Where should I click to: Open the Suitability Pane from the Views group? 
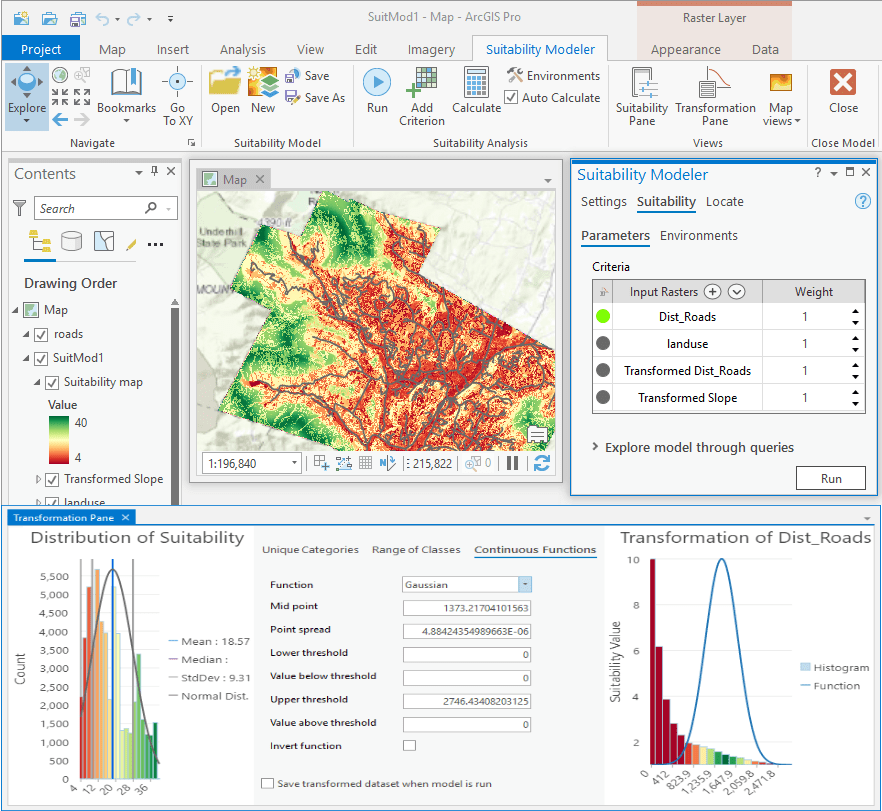click(641, 95)
